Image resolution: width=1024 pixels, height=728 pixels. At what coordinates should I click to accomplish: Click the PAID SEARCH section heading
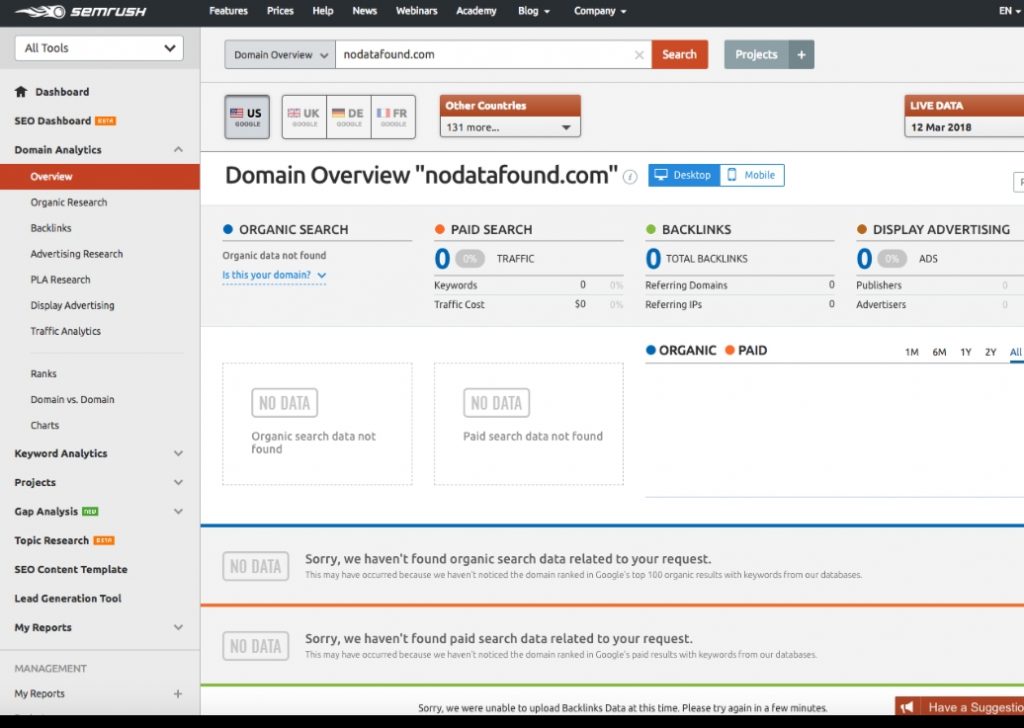coord(491,230)
